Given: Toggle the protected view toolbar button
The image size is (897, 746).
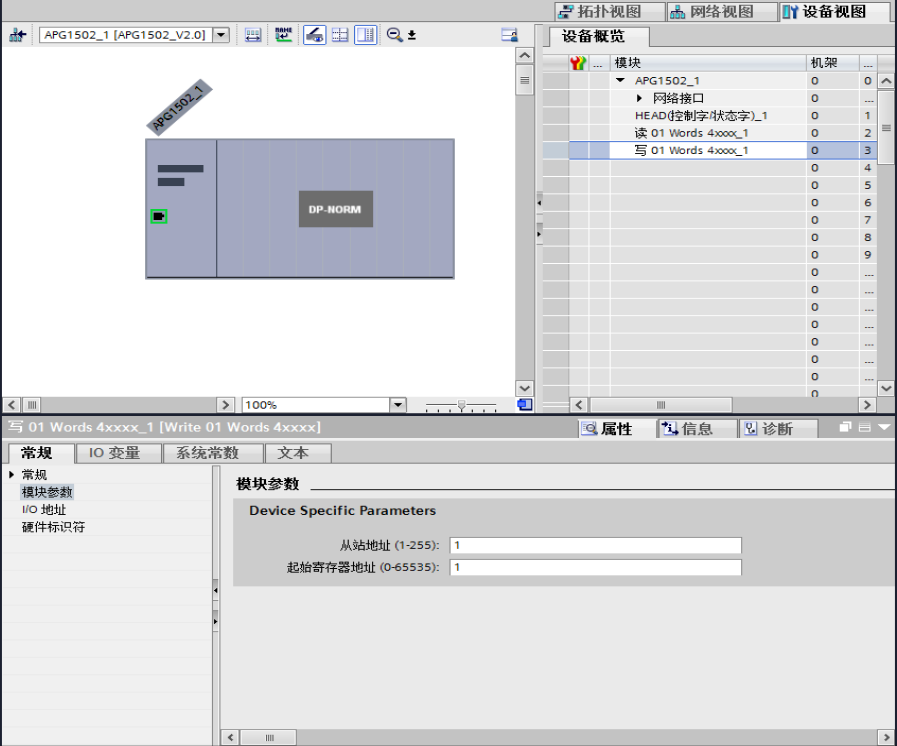Looking at the screenshot, I should point(314,35).
